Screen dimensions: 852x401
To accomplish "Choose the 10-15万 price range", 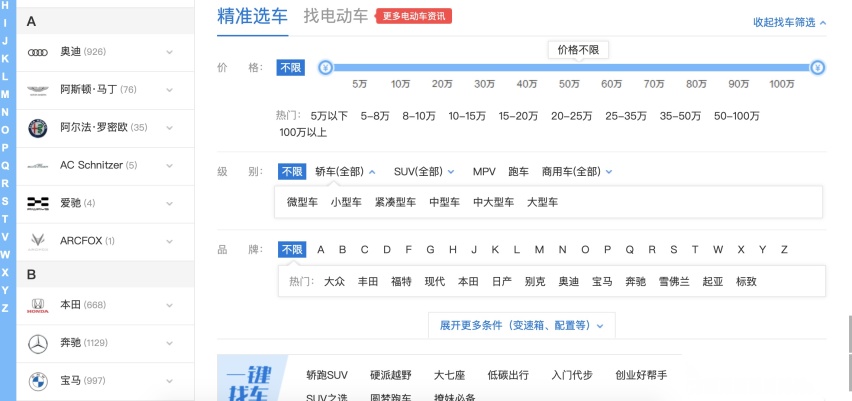I will (x=467, y=116).
